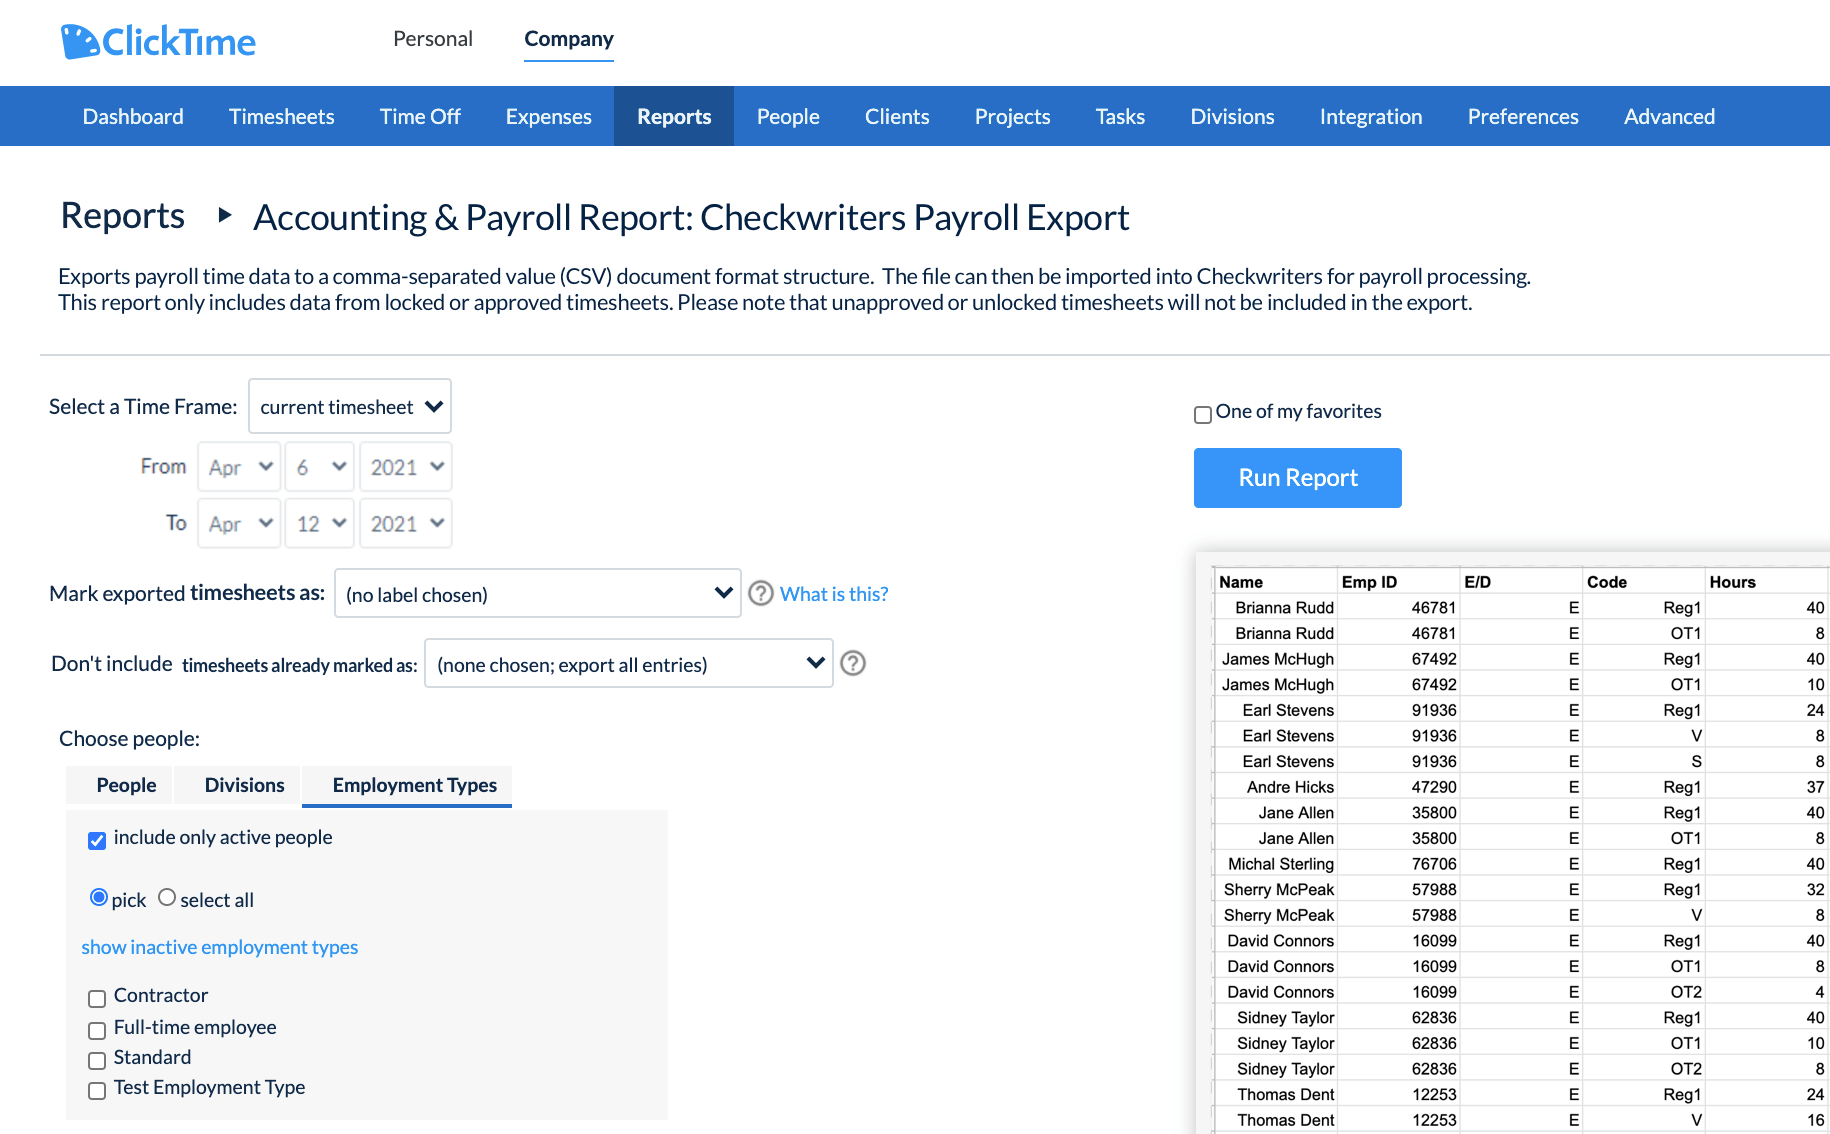Click show inactive employment types link

pyautogui.click(x=219, y=947)
